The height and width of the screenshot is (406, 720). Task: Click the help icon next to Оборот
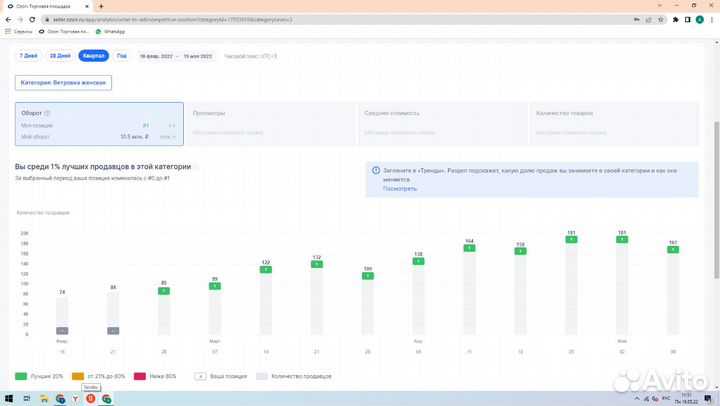tap(47, 113)
